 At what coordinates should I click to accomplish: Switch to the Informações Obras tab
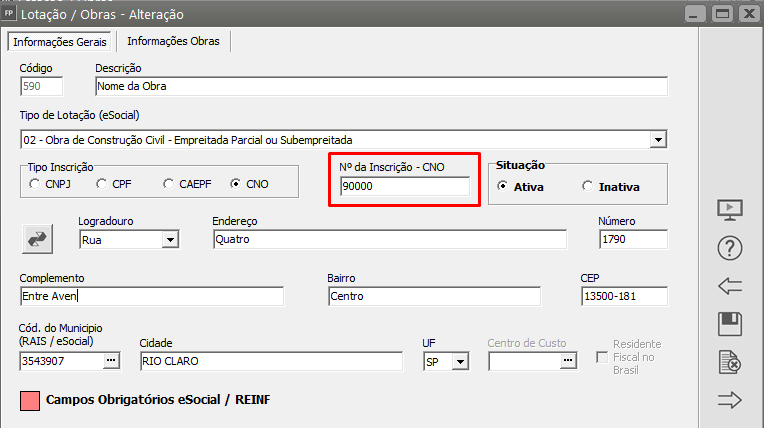pyautogui.click(x=173, y=41)
